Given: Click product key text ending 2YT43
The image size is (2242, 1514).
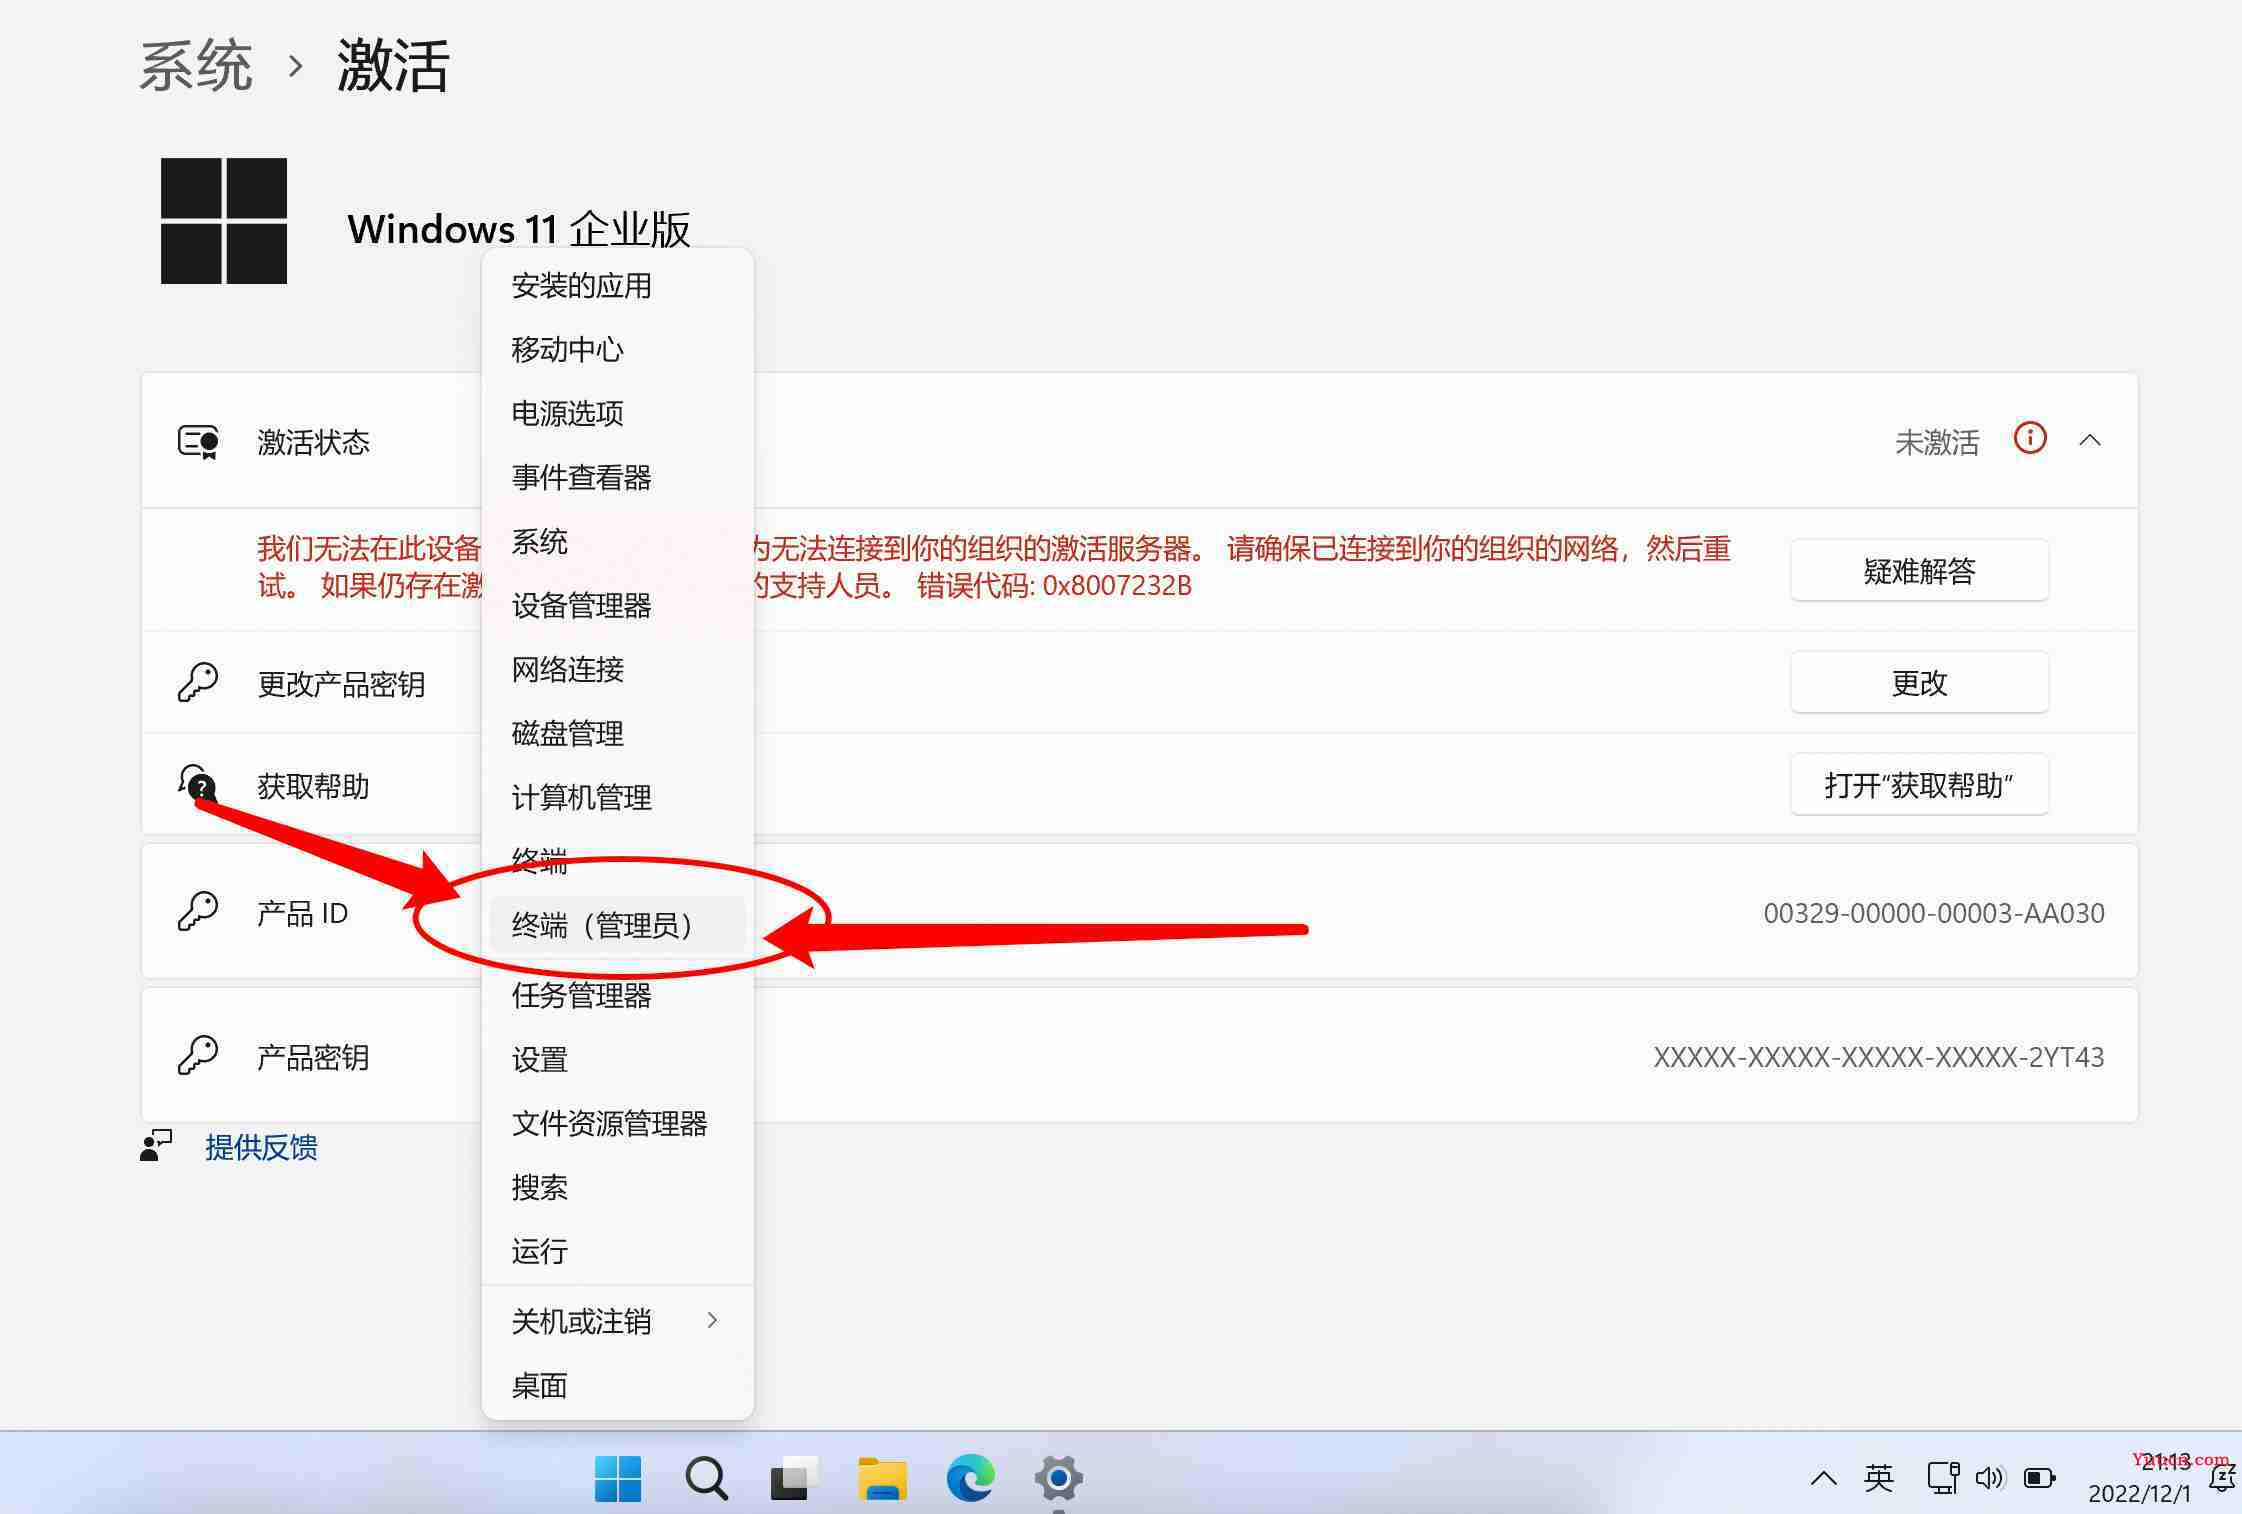Looking at the screenshot, I should click(x=1879, y=1057).
